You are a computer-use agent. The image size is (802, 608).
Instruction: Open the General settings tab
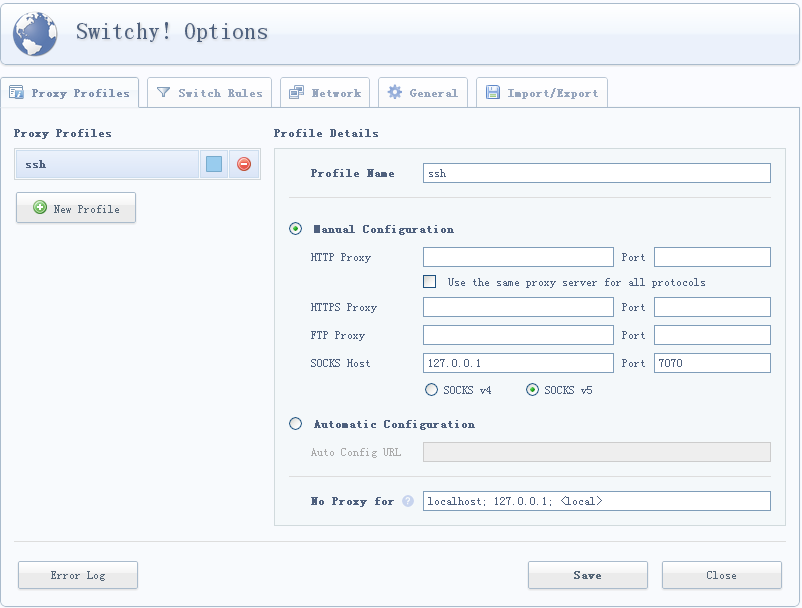pos(422,93)
